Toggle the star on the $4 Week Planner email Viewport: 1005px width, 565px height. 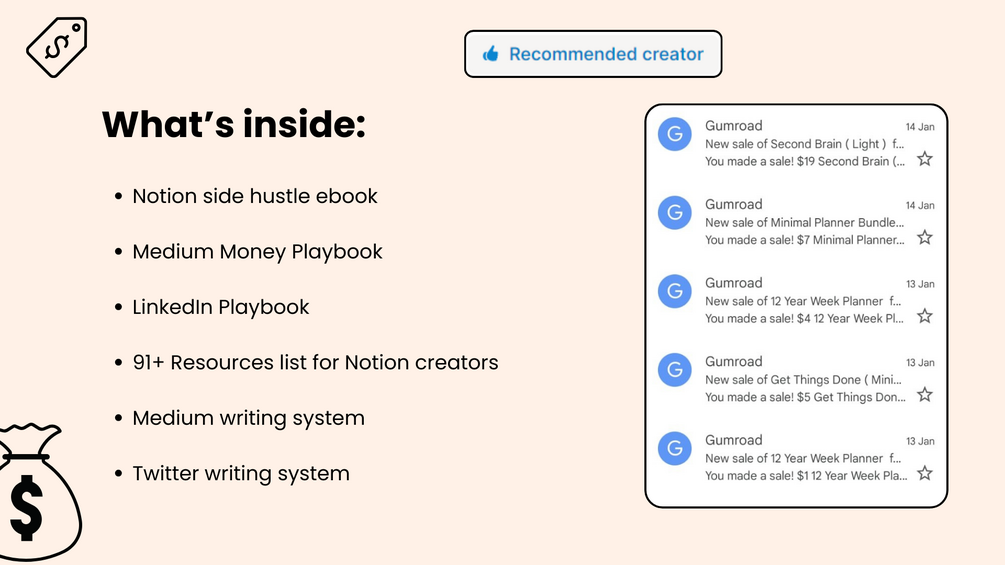925,316
